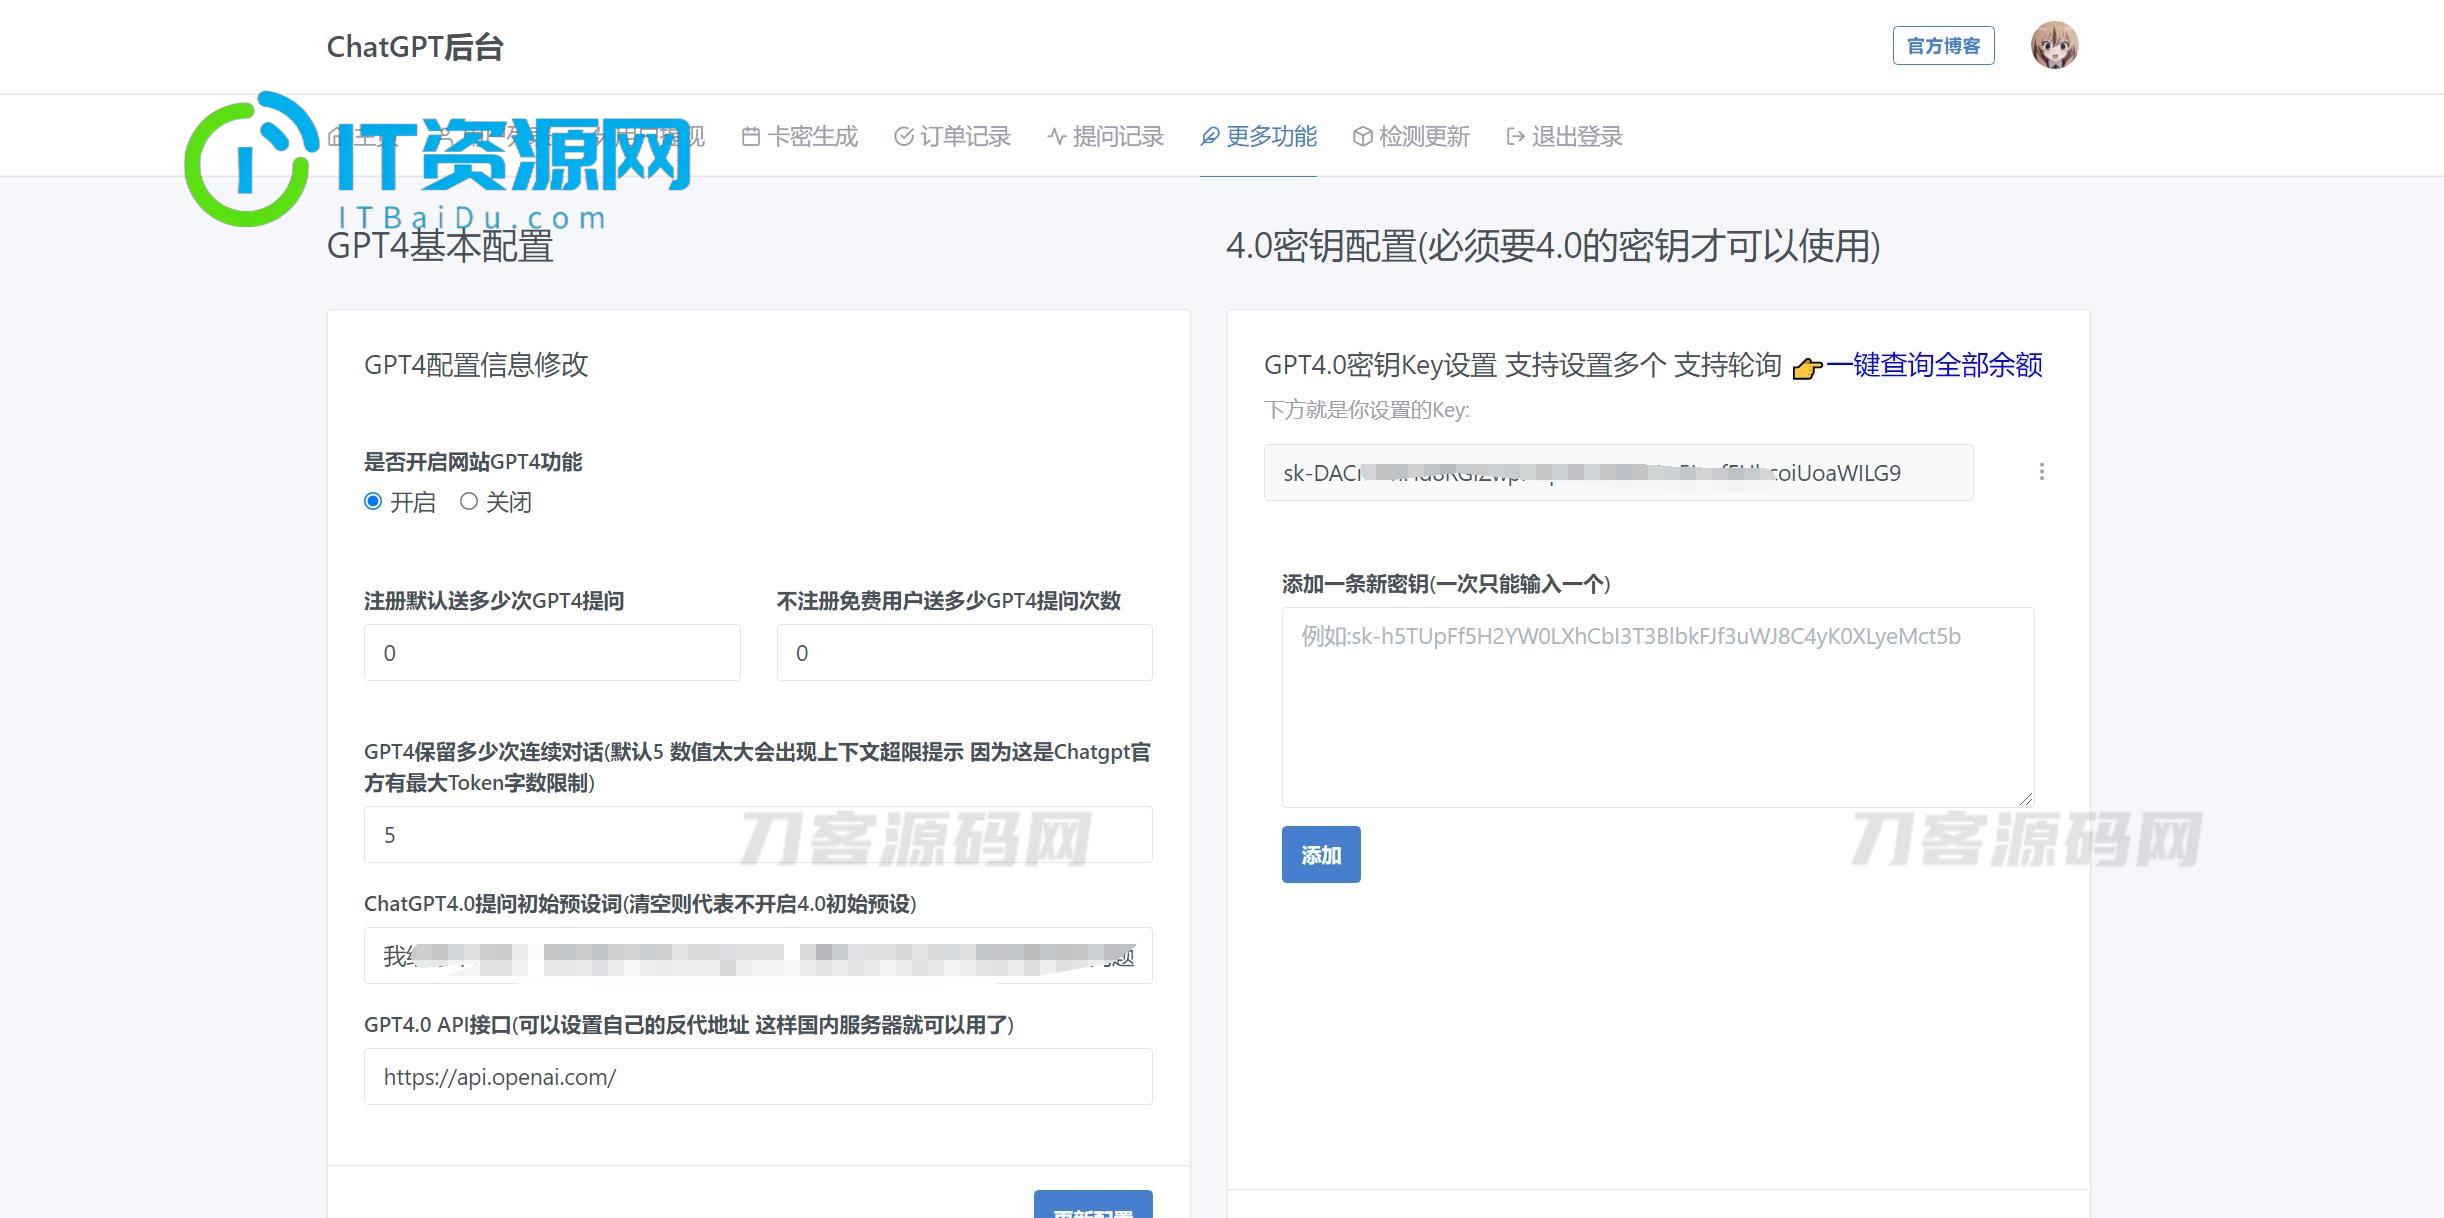The height and width of the screenshot is (1218, 2444).
Task: Click the 一键查询全部余额 link
Action: (x=1934, y=365)
